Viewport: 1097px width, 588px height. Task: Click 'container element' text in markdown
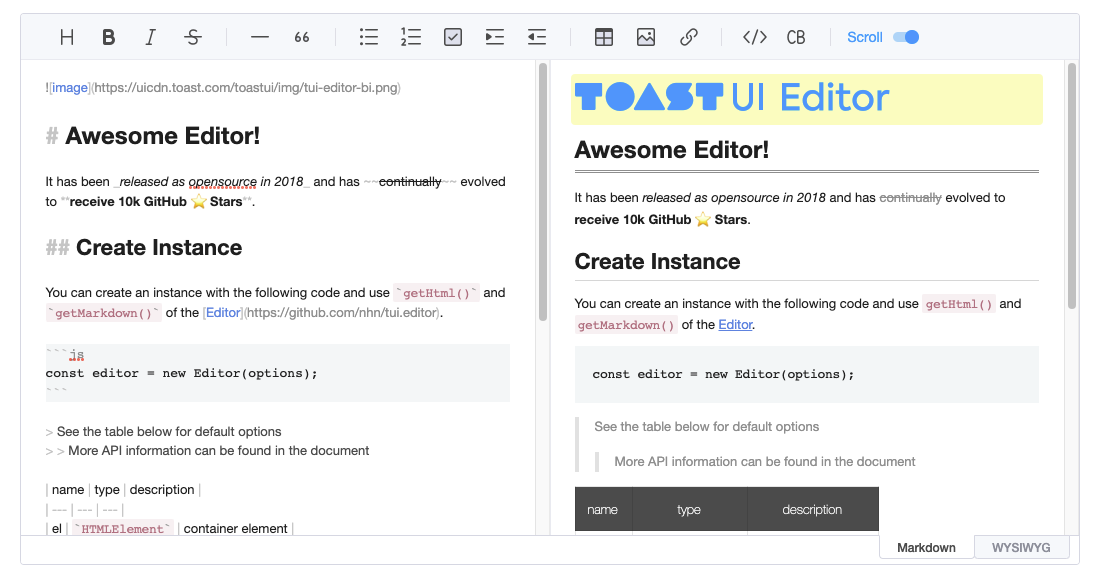point(235,528)
